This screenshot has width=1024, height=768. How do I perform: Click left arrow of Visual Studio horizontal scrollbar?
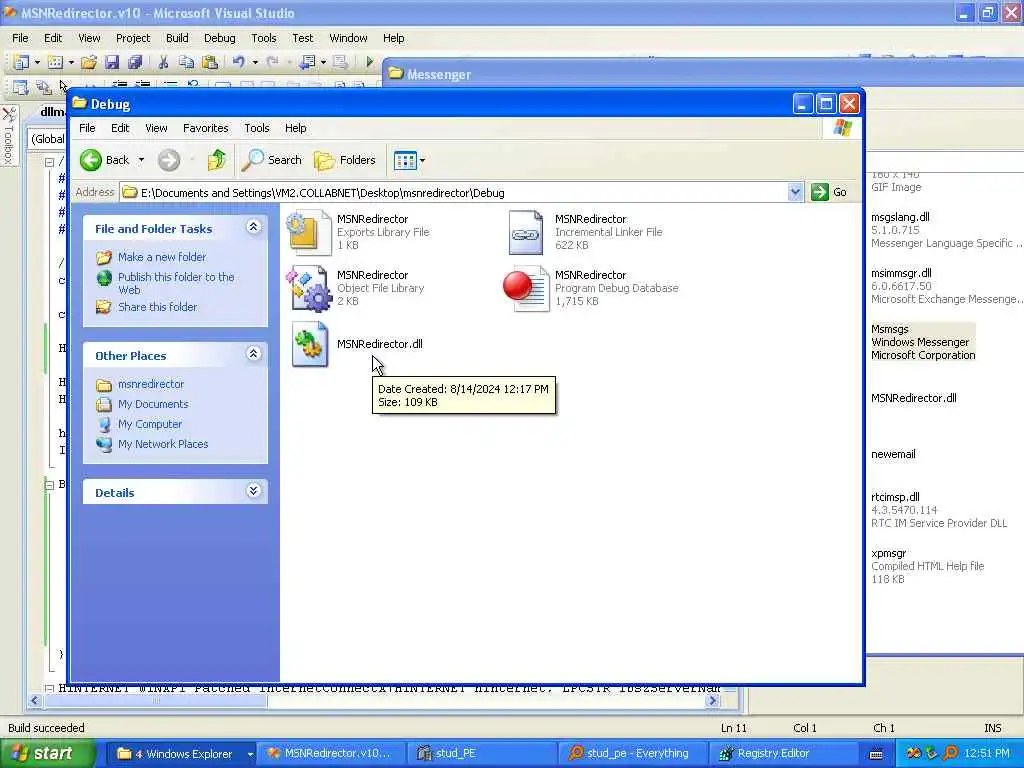[35, 700]
